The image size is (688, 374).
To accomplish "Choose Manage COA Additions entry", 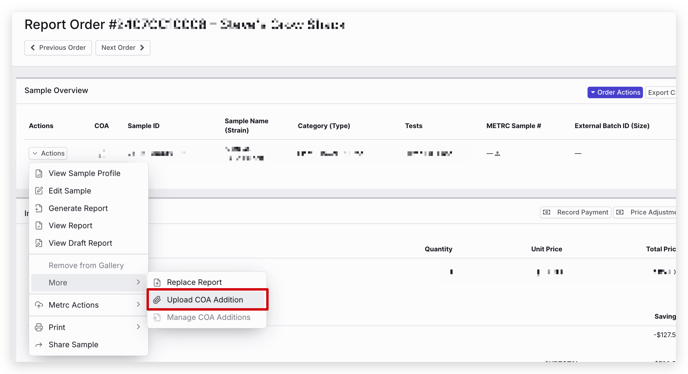I will click(207, 317).
